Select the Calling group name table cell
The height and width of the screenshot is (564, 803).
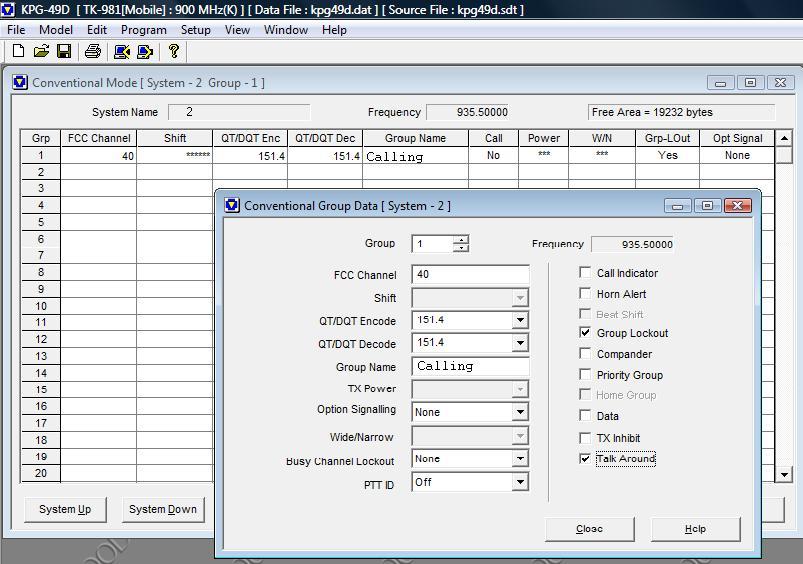(x=415, y=156)
